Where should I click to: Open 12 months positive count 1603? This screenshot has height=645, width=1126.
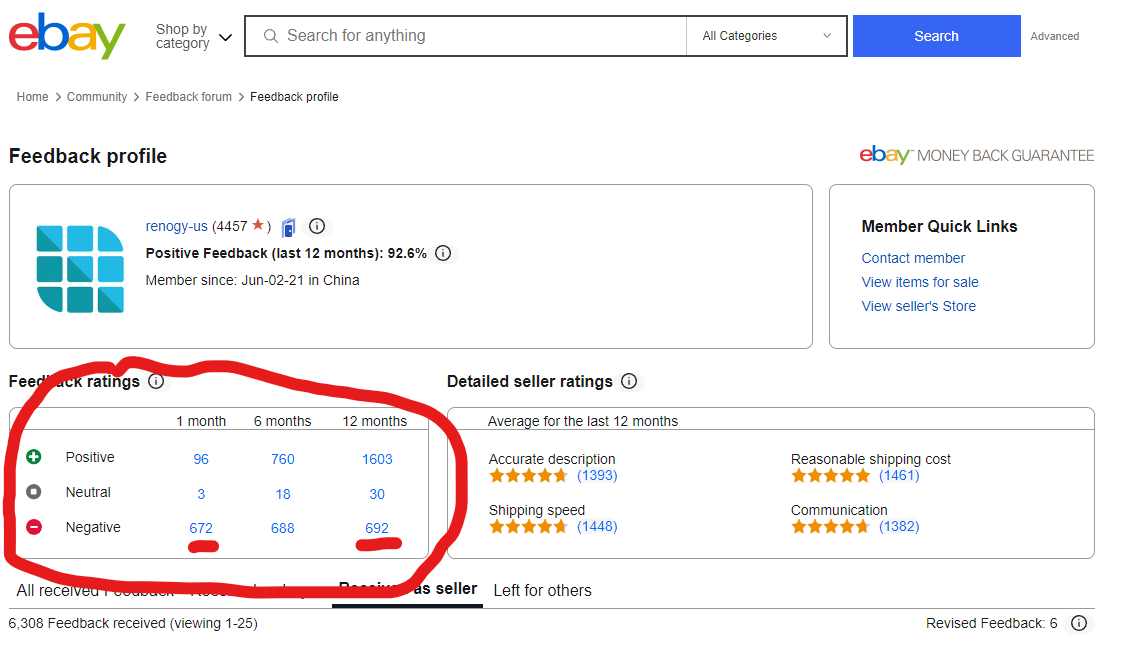click(377, 459)
